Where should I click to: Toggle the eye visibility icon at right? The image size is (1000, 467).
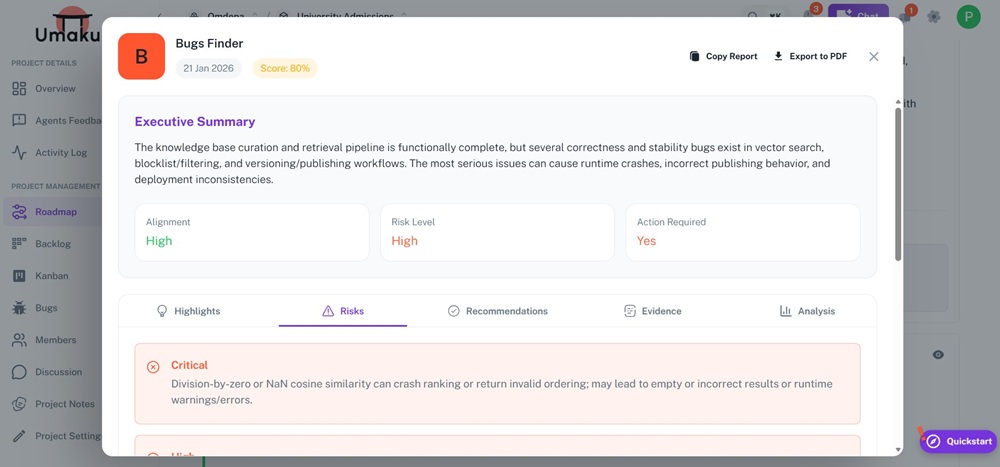tap(938, 355)
